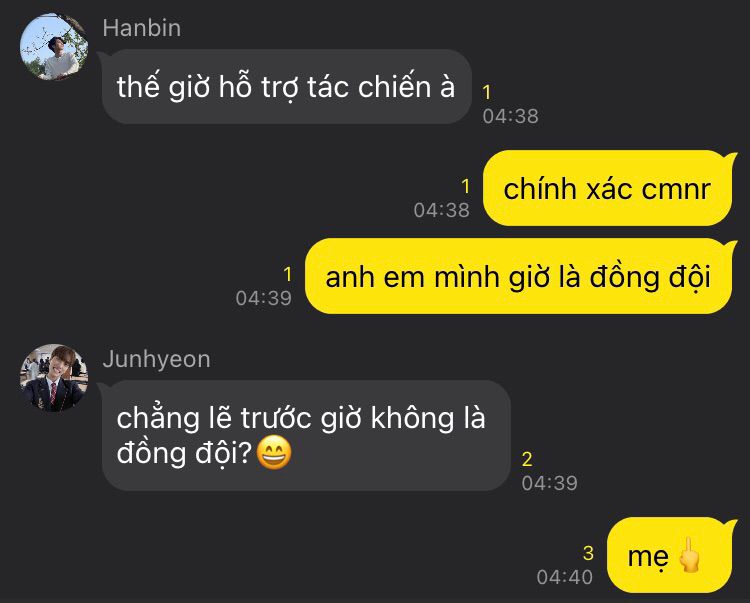Click the grinning emoji in Junhyeon's message
The height and width of the screenshot is (603, 750).
pos(274,452)
